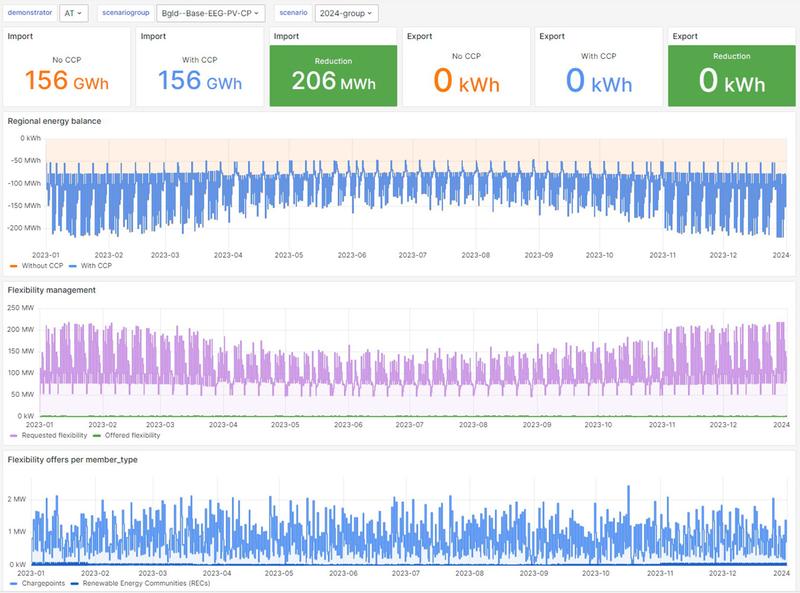Click the '100 MW' axis label in Flexibility management
Screen dimensions: 800x593
pyautogui.click(x=20, y=373)
